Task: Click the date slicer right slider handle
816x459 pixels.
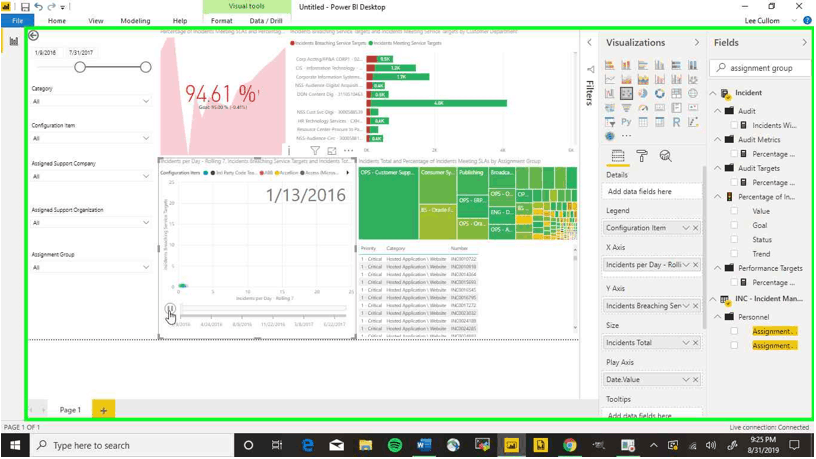Action: click(x=146, y=67)
